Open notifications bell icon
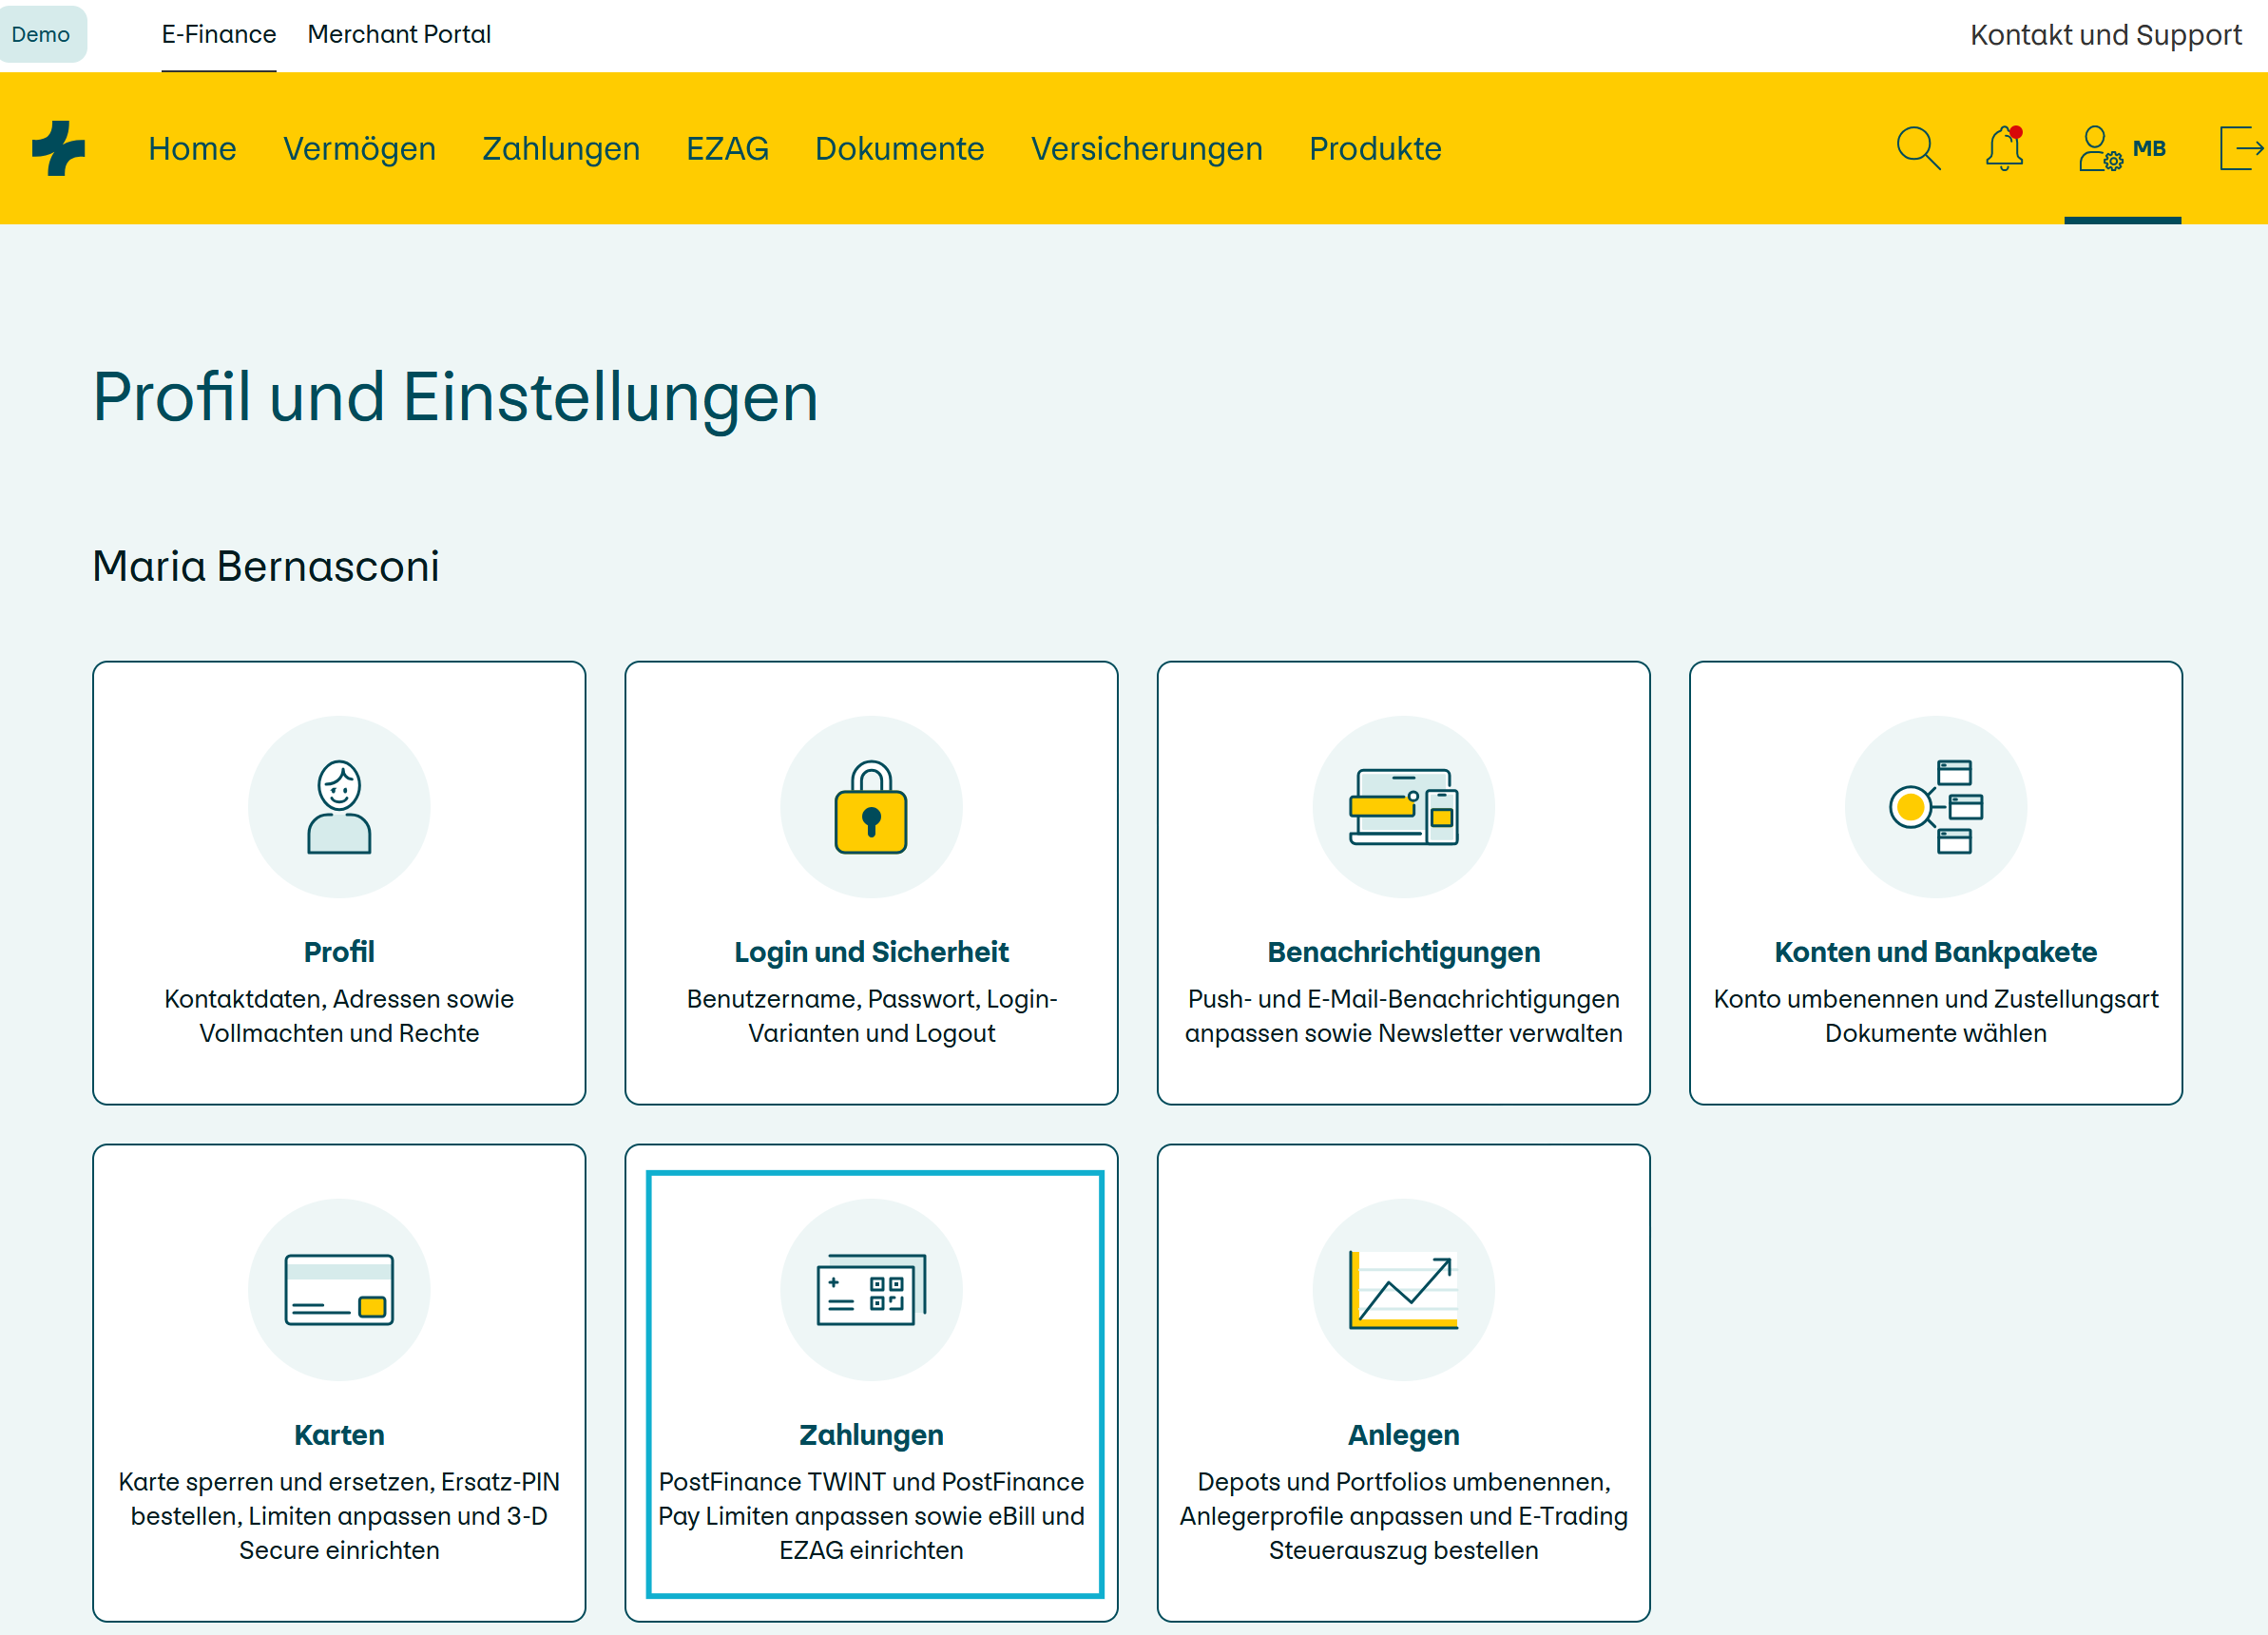Viewport: 2268px width, 1635px height. [2004, 148]
